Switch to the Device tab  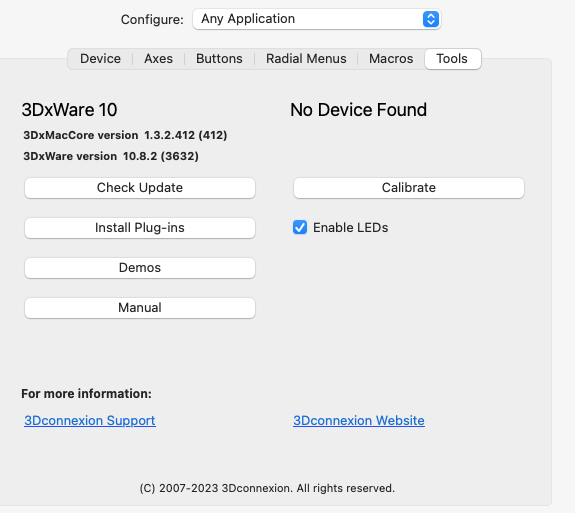[x=100, y=59]
